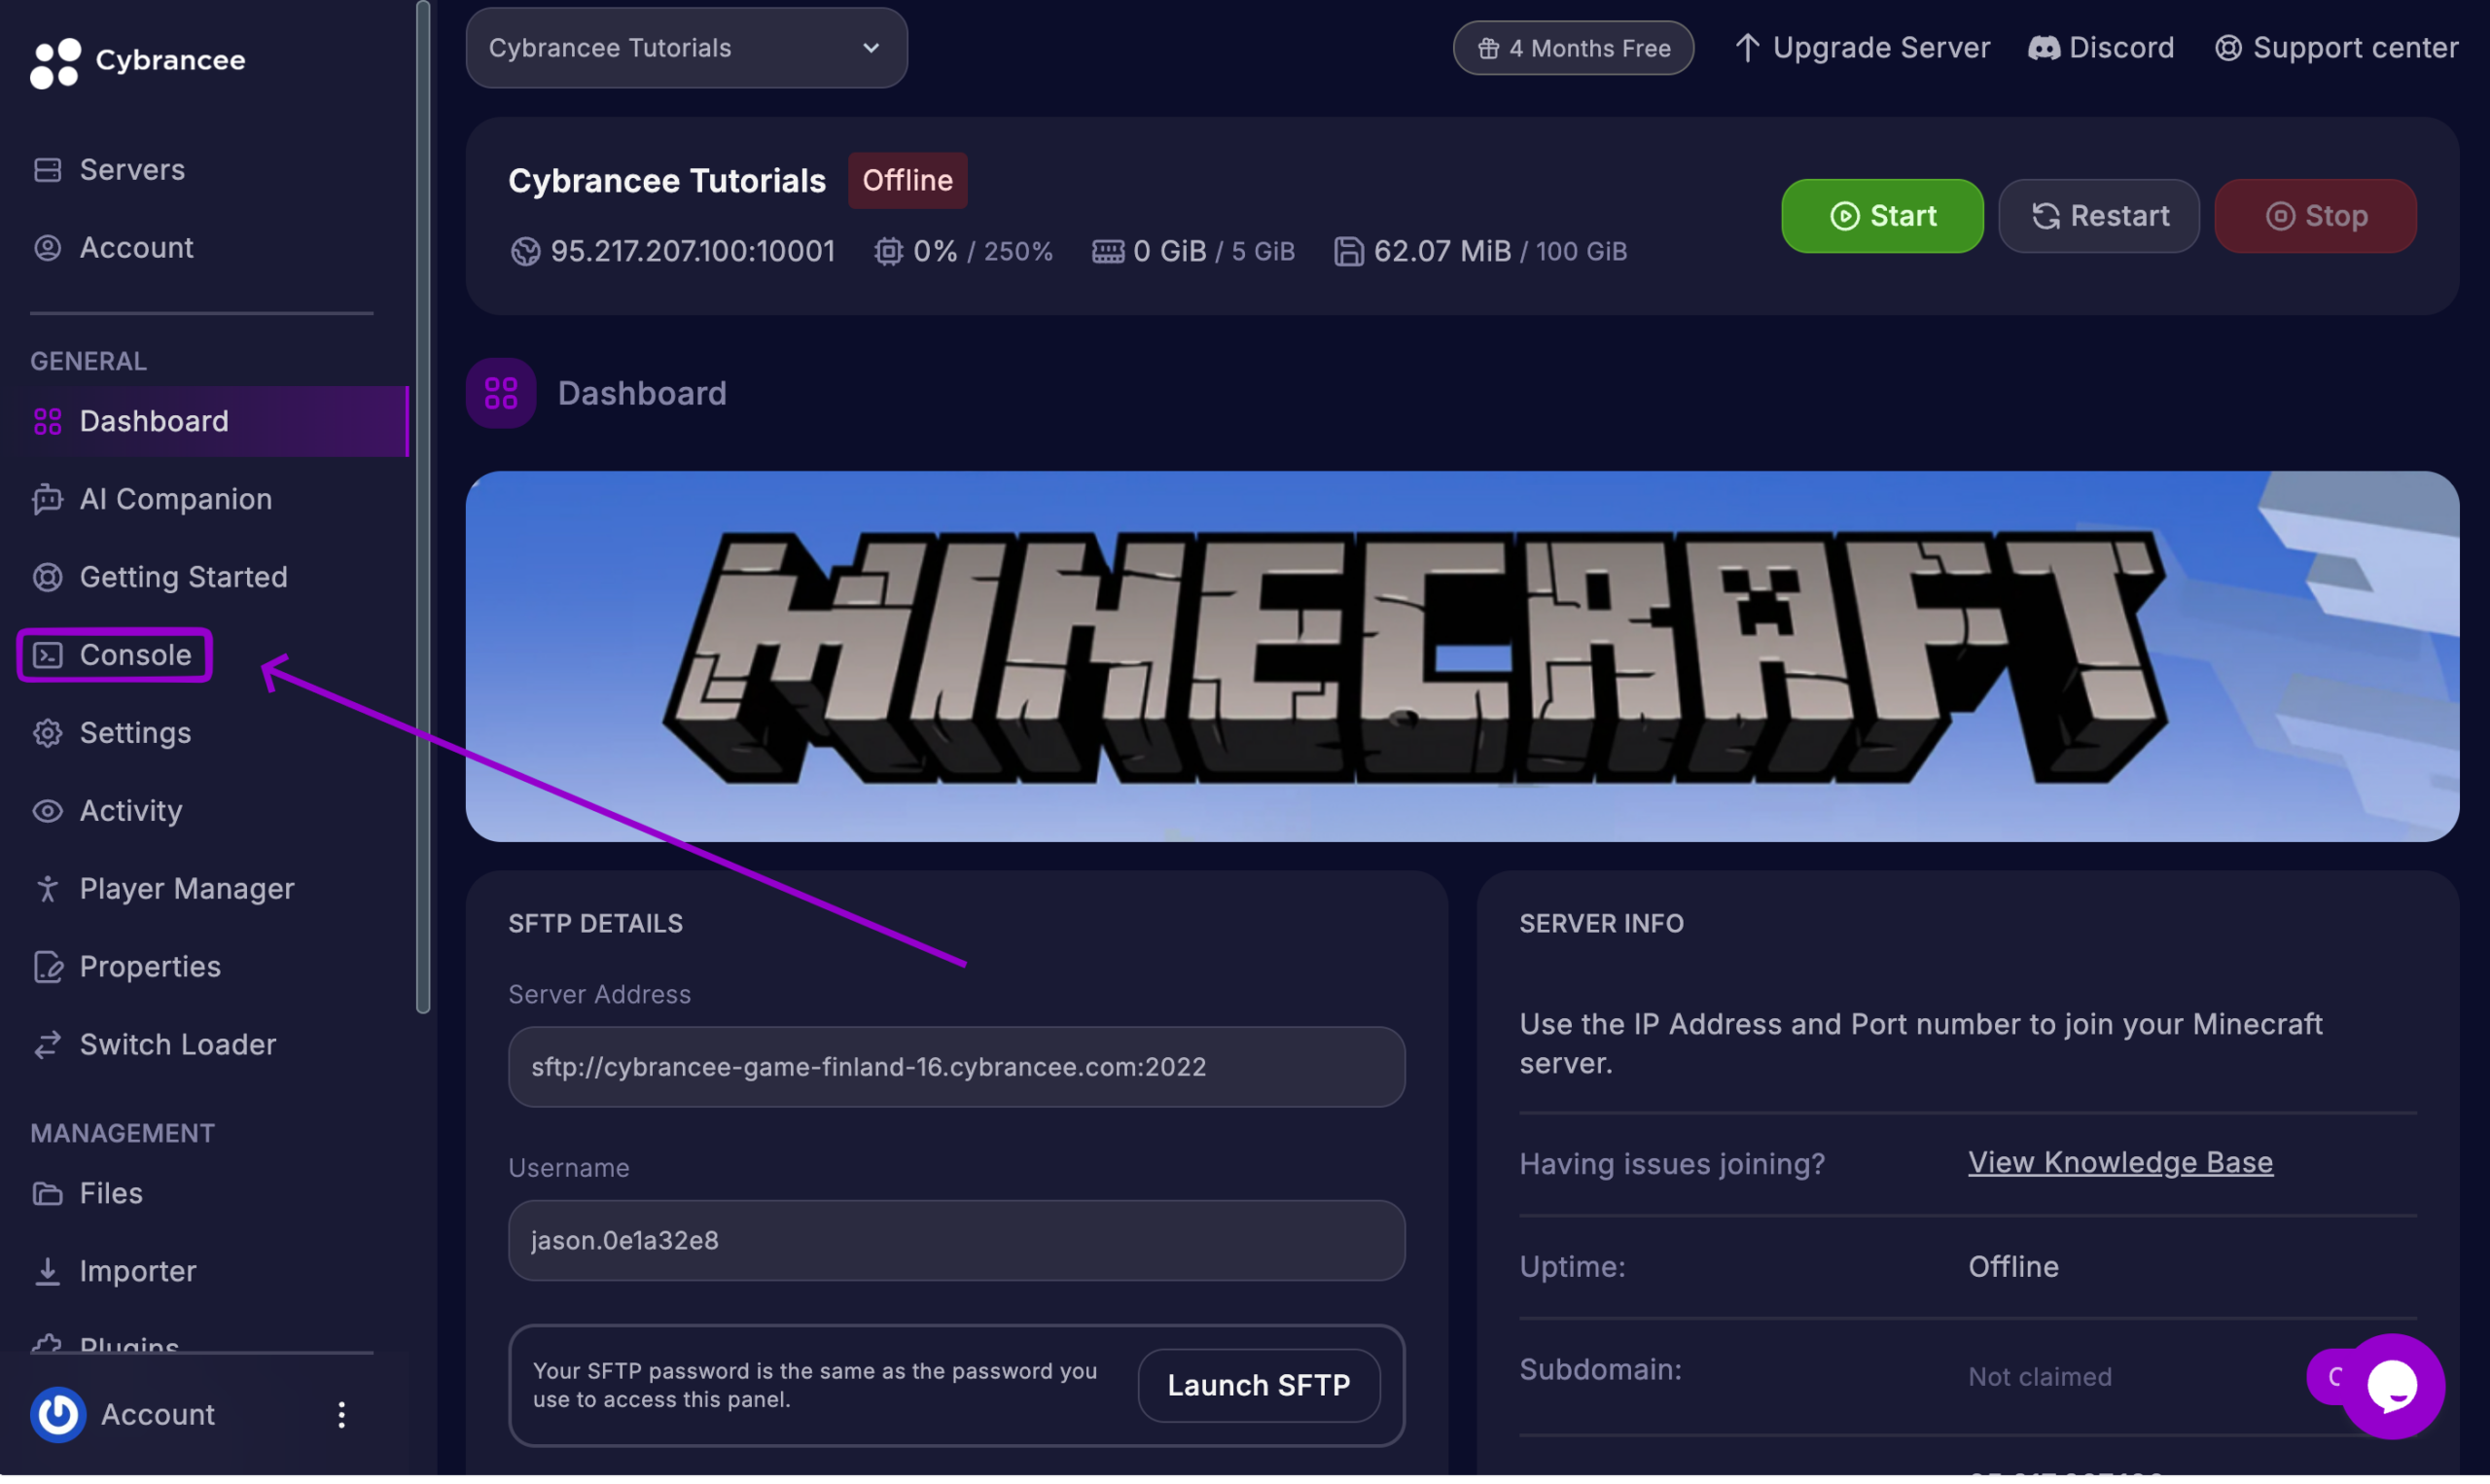Click the Activity eye icon
This screenshot has width=2490, height=1484.
(x=47, y=812)
